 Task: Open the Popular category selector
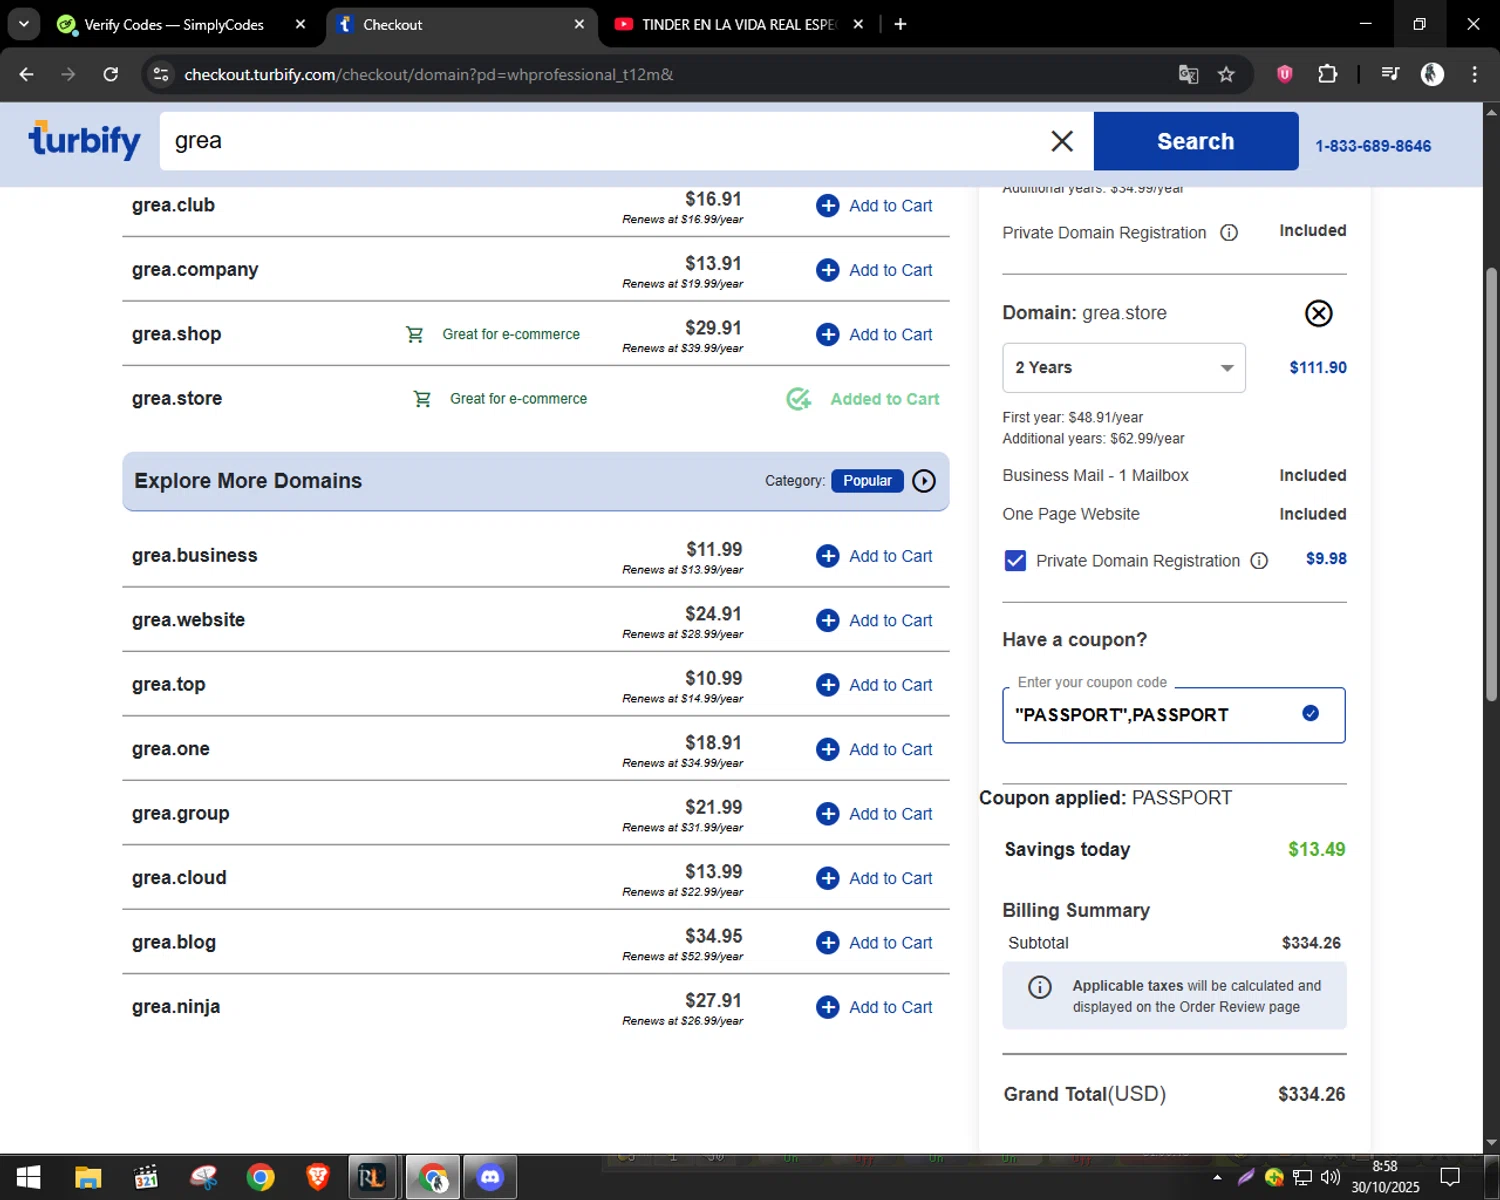tap(867, 481)
